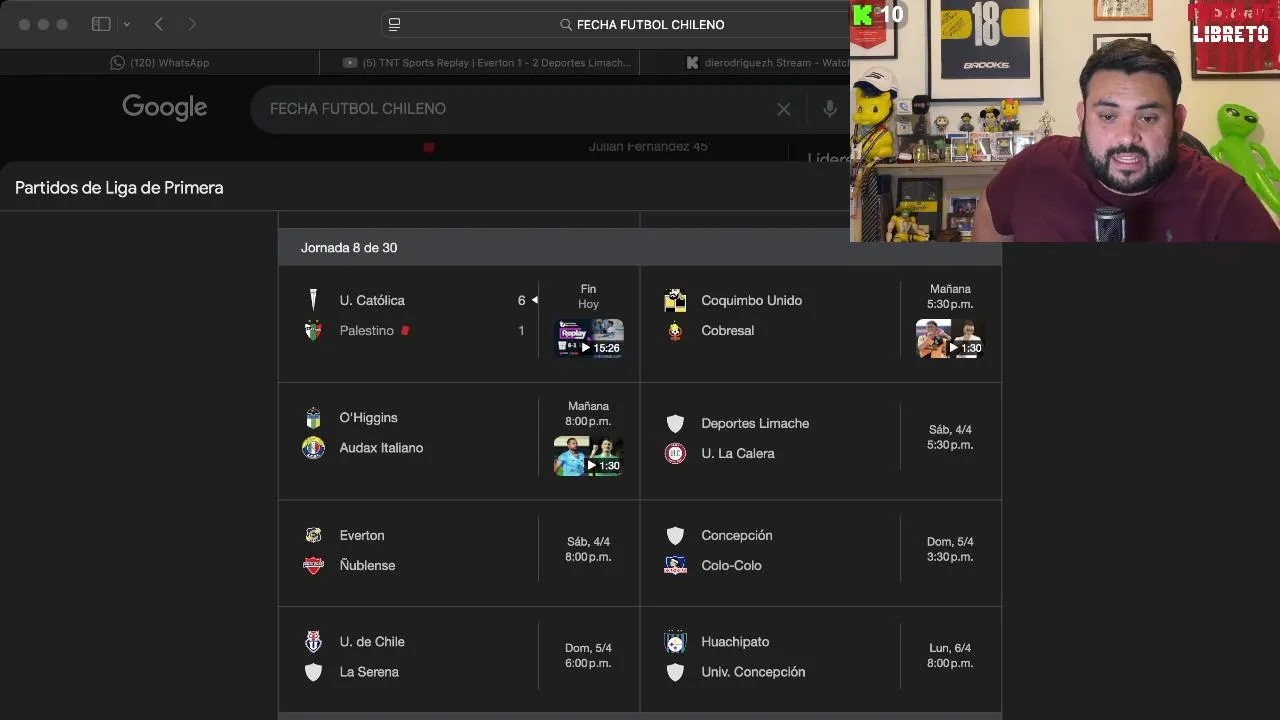Click Everton crest icon
This screenshot has width=1280, height=720.
[x=313, y=535]
